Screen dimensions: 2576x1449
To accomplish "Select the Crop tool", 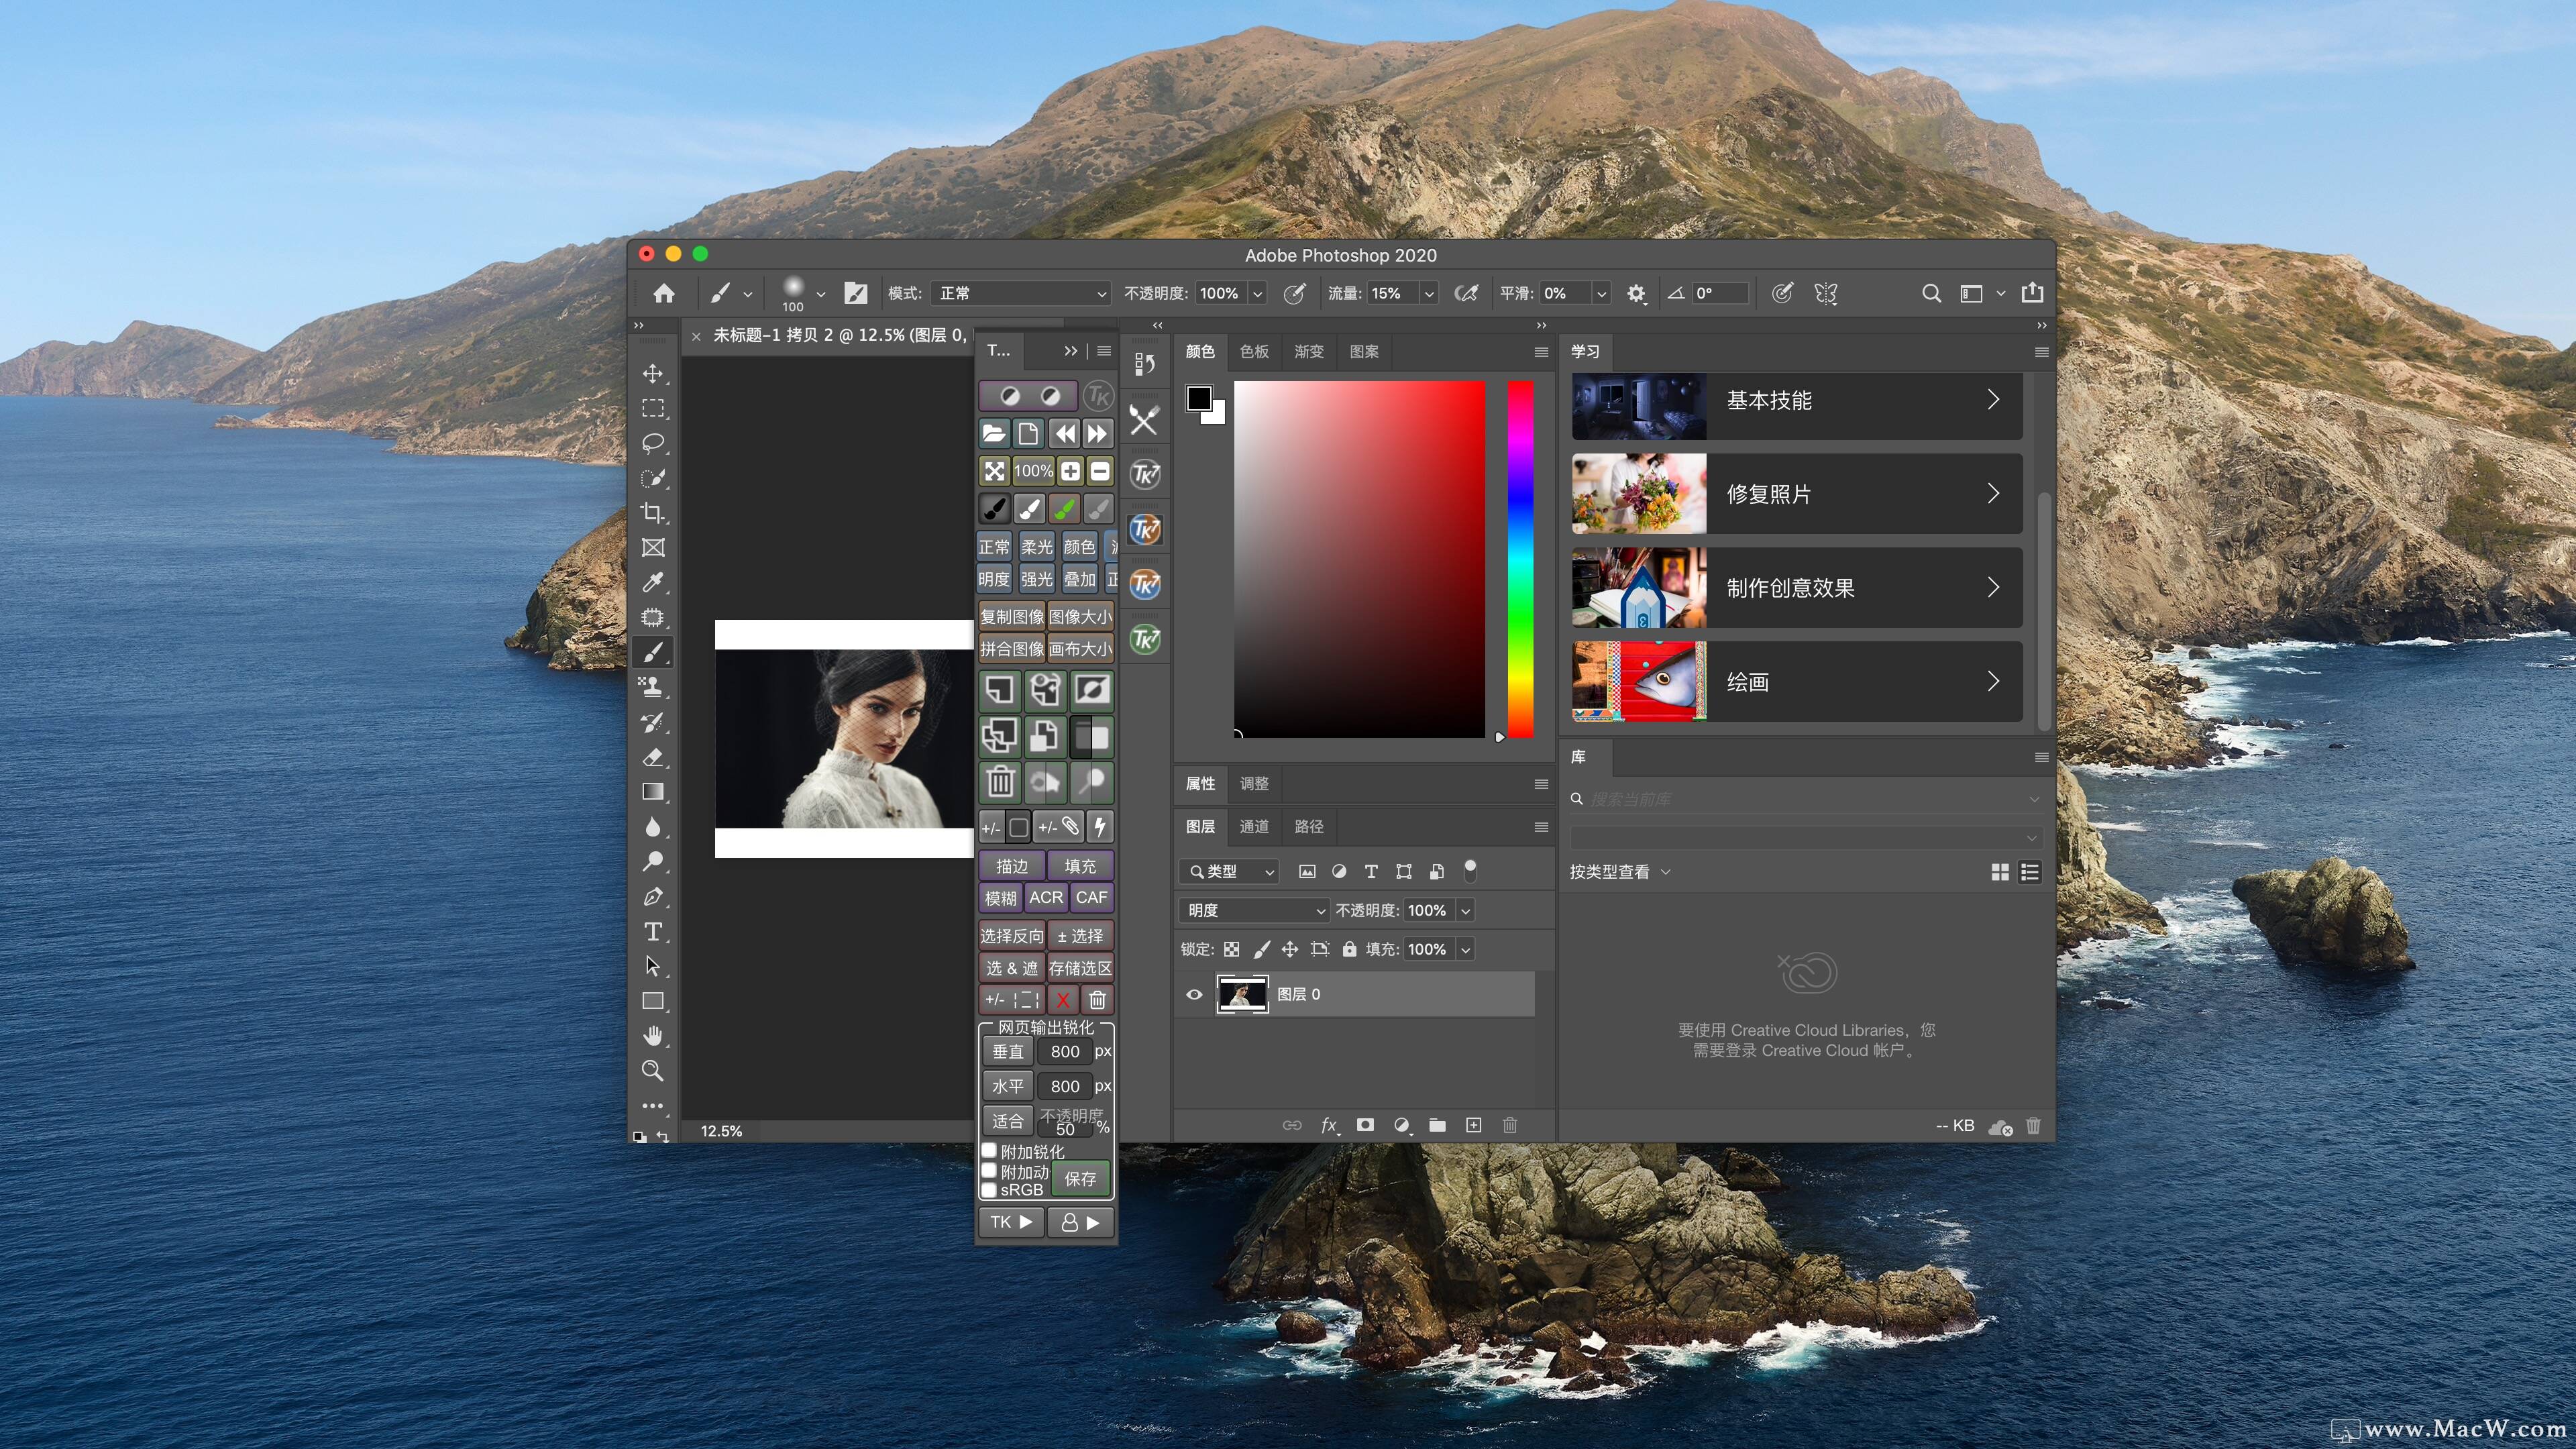I will pos(653,513).
